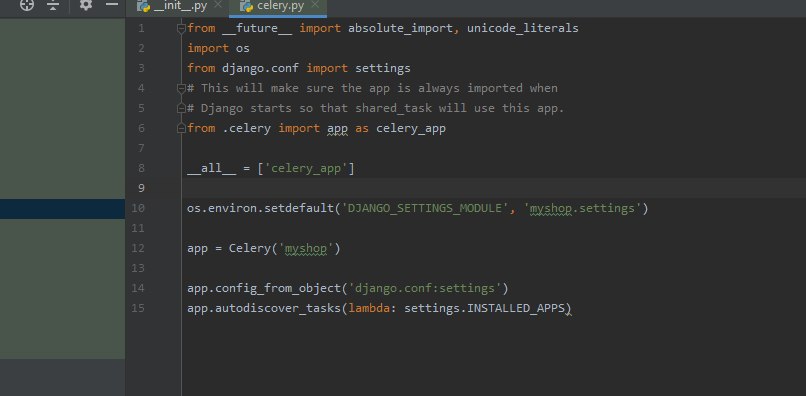Click the 'absolute_import' identifier on line 1

pyautogui.click(x=400, y=28)
